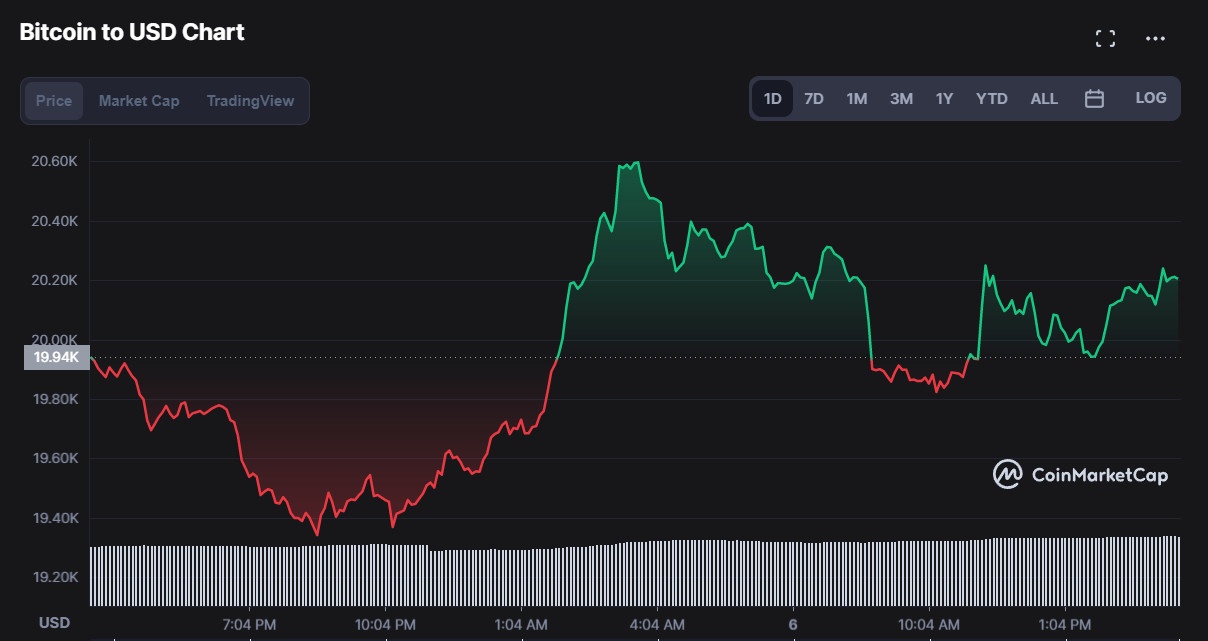Enable the 1Y timeframe
Screen dimensions: 1208x641
point(943,98)
